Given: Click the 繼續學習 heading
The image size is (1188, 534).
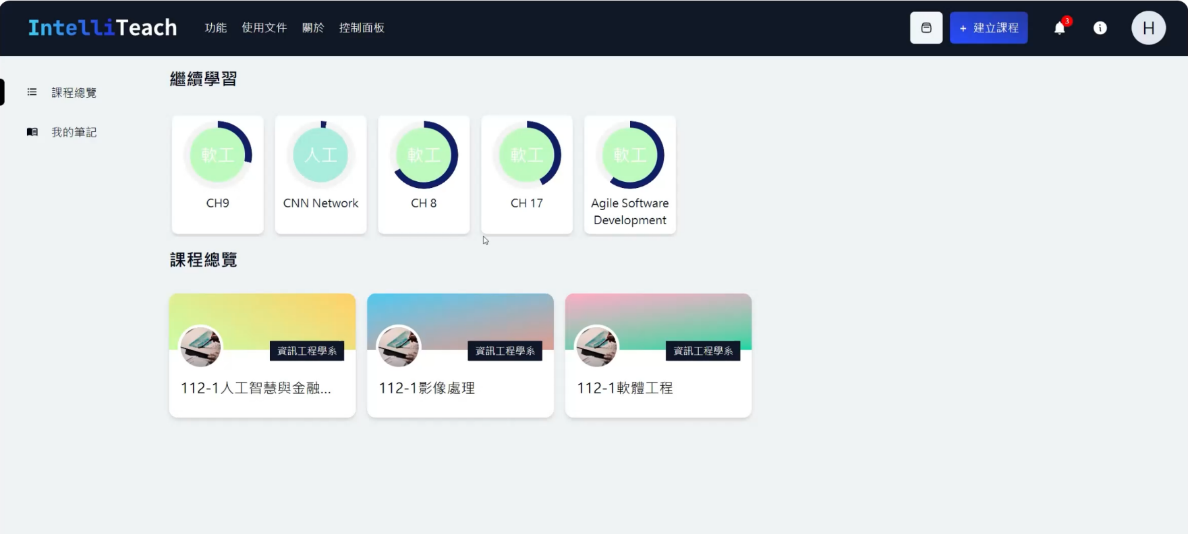Looking at the screenshot, I should click(204, 79).
